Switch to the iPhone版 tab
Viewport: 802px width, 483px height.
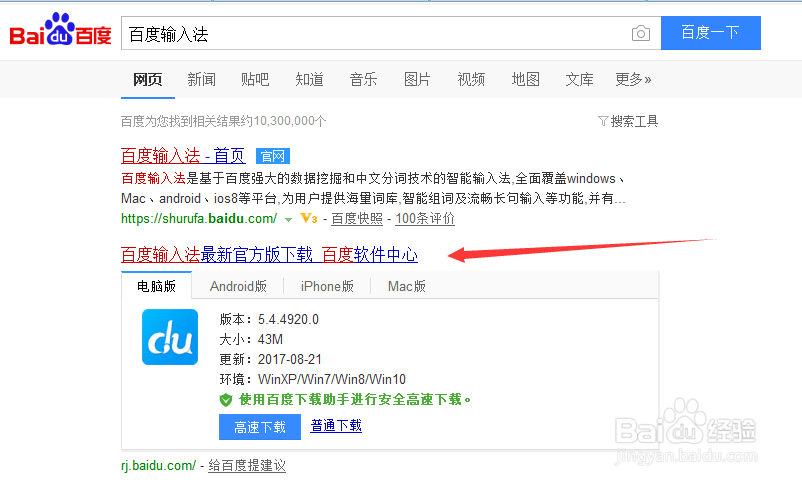point(327,286)
